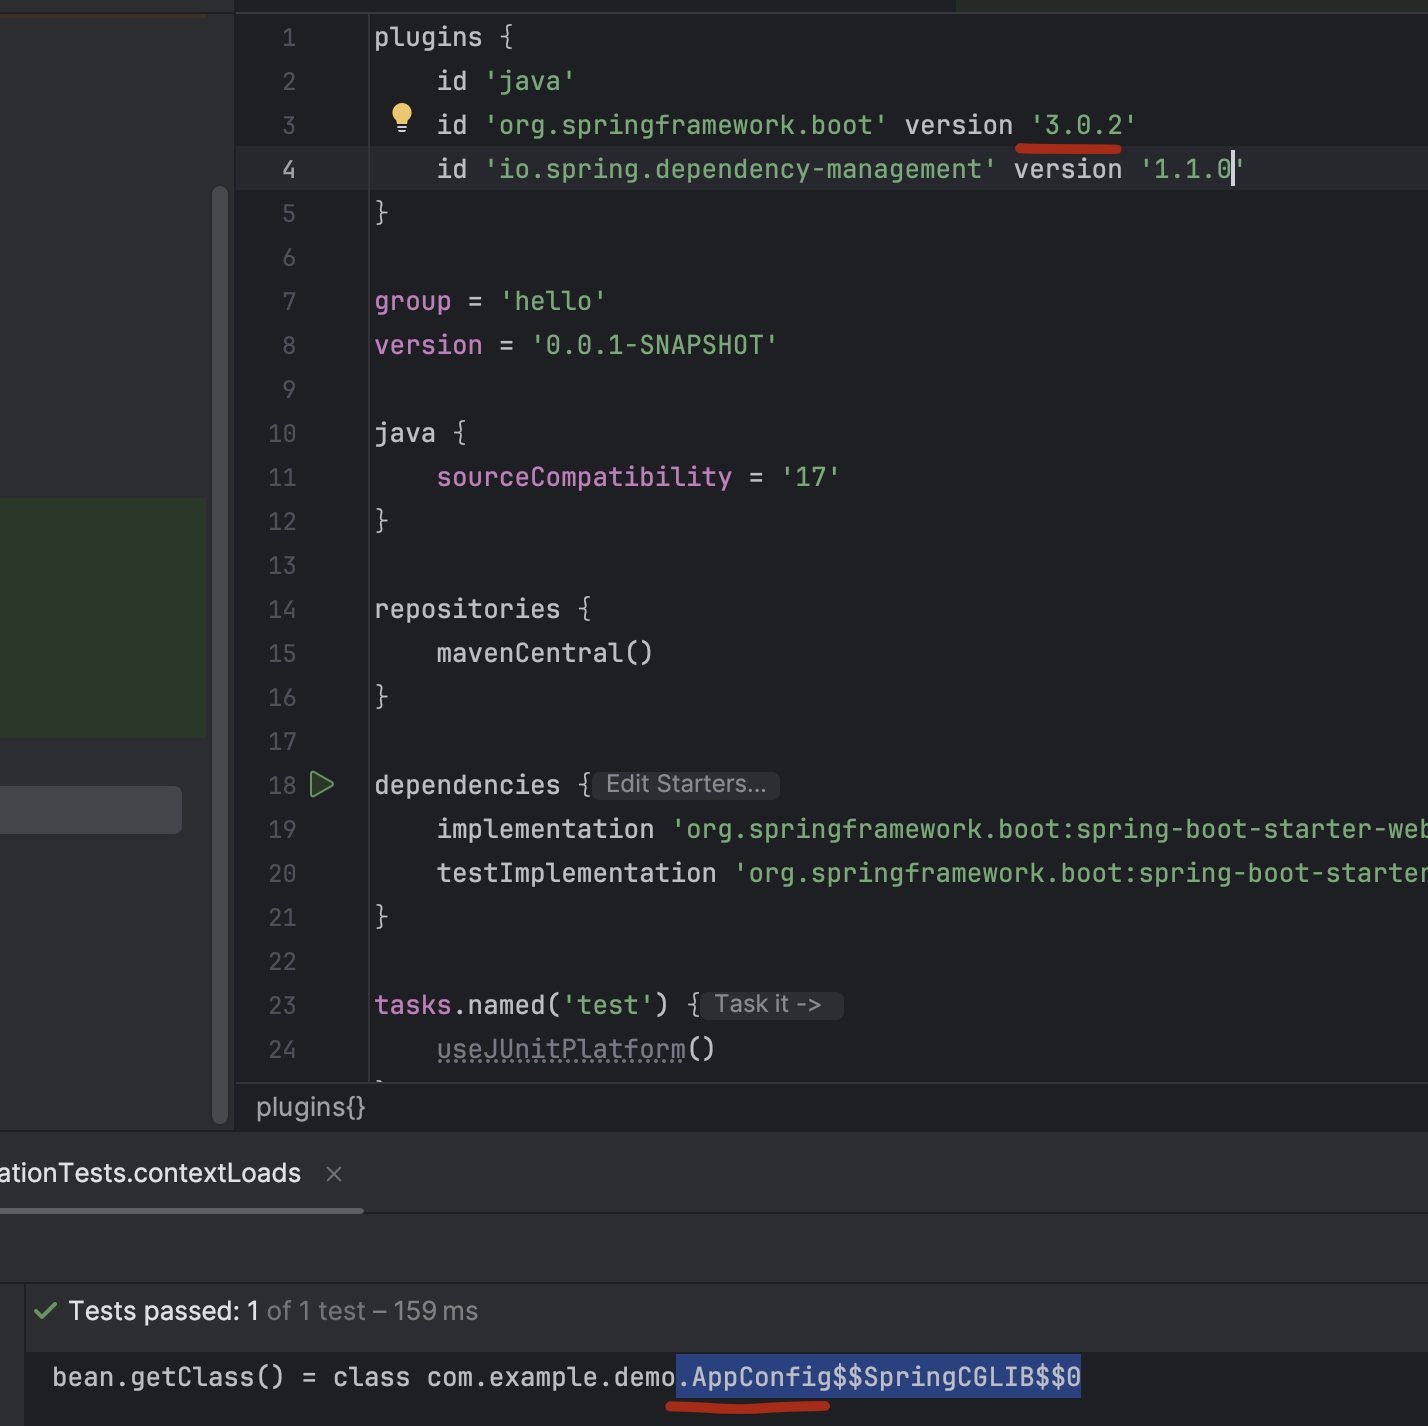Click the 'io.spring.dependency-management' plugin id string

pyautogui.click(x=740, y=169)
